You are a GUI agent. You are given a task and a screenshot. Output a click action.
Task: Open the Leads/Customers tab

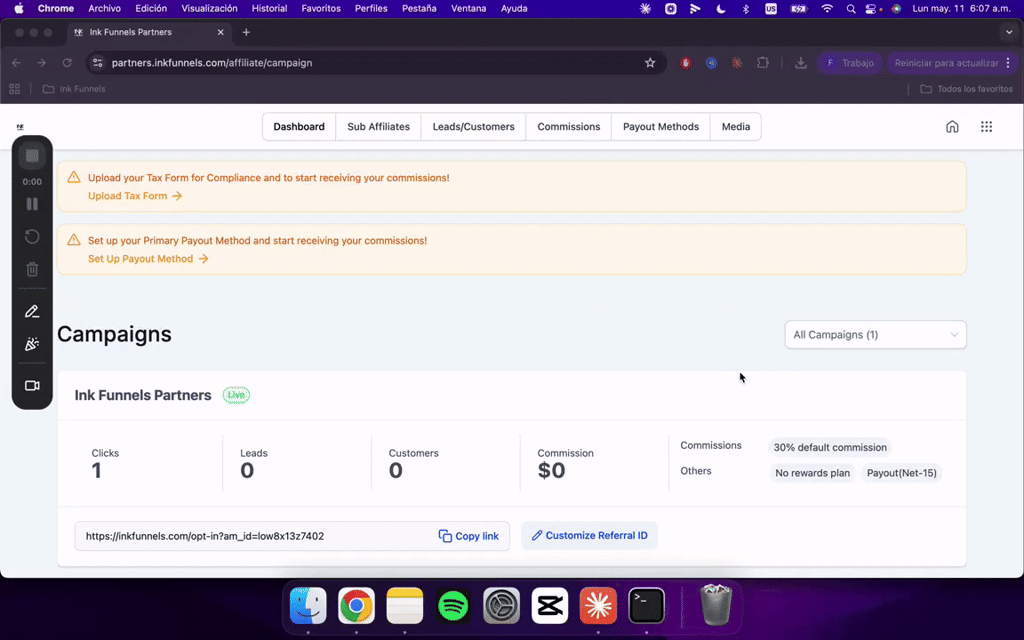tap(473, 127)
